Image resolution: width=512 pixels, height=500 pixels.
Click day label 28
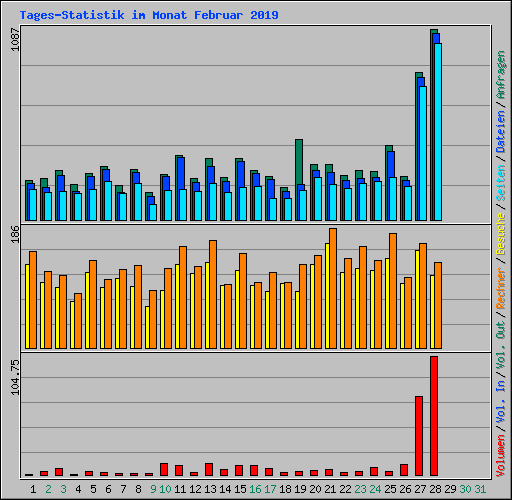pos(435,489)
